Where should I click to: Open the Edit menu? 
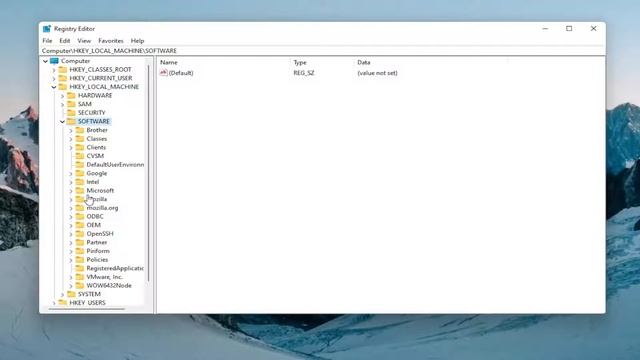pyautogui.click(x=64, y=41)
